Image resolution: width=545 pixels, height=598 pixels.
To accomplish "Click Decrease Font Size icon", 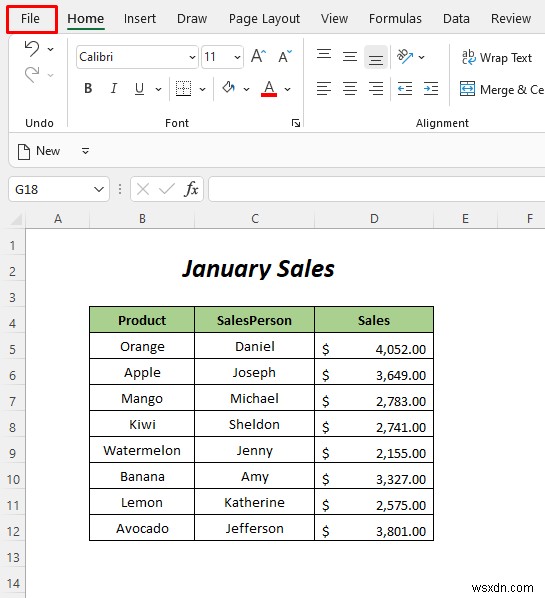I will 285,56.
